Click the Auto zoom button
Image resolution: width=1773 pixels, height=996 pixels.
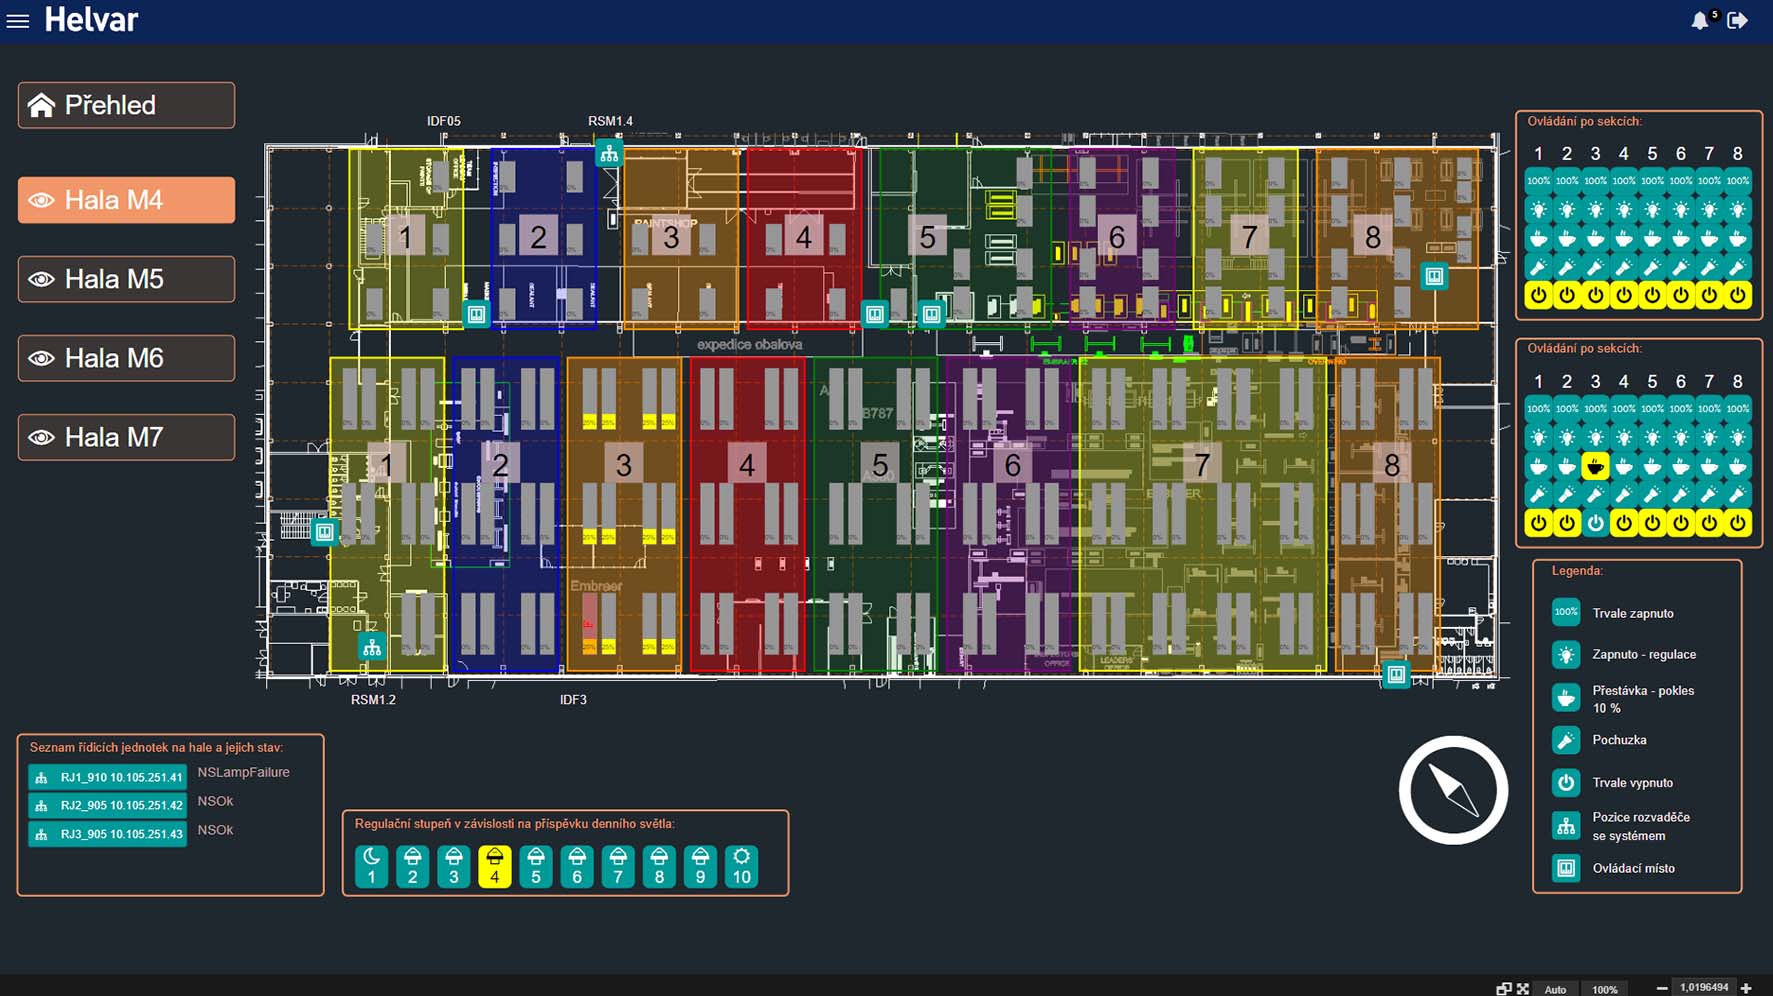pyautogui.click(x=1555, y=989)
